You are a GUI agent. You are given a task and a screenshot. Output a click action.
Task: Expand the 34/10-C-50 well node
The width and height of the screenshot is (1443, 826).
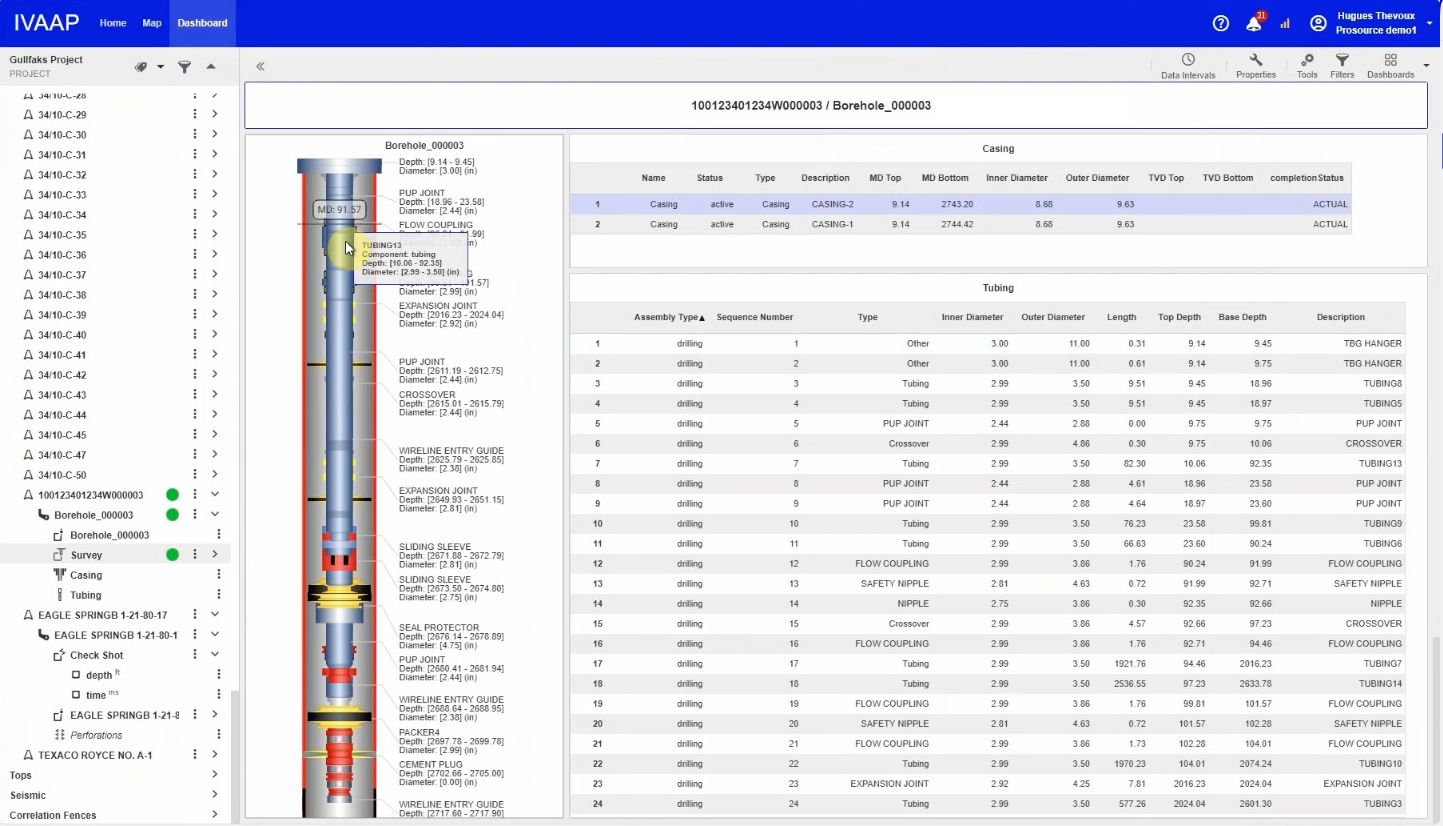click(214, 475)
